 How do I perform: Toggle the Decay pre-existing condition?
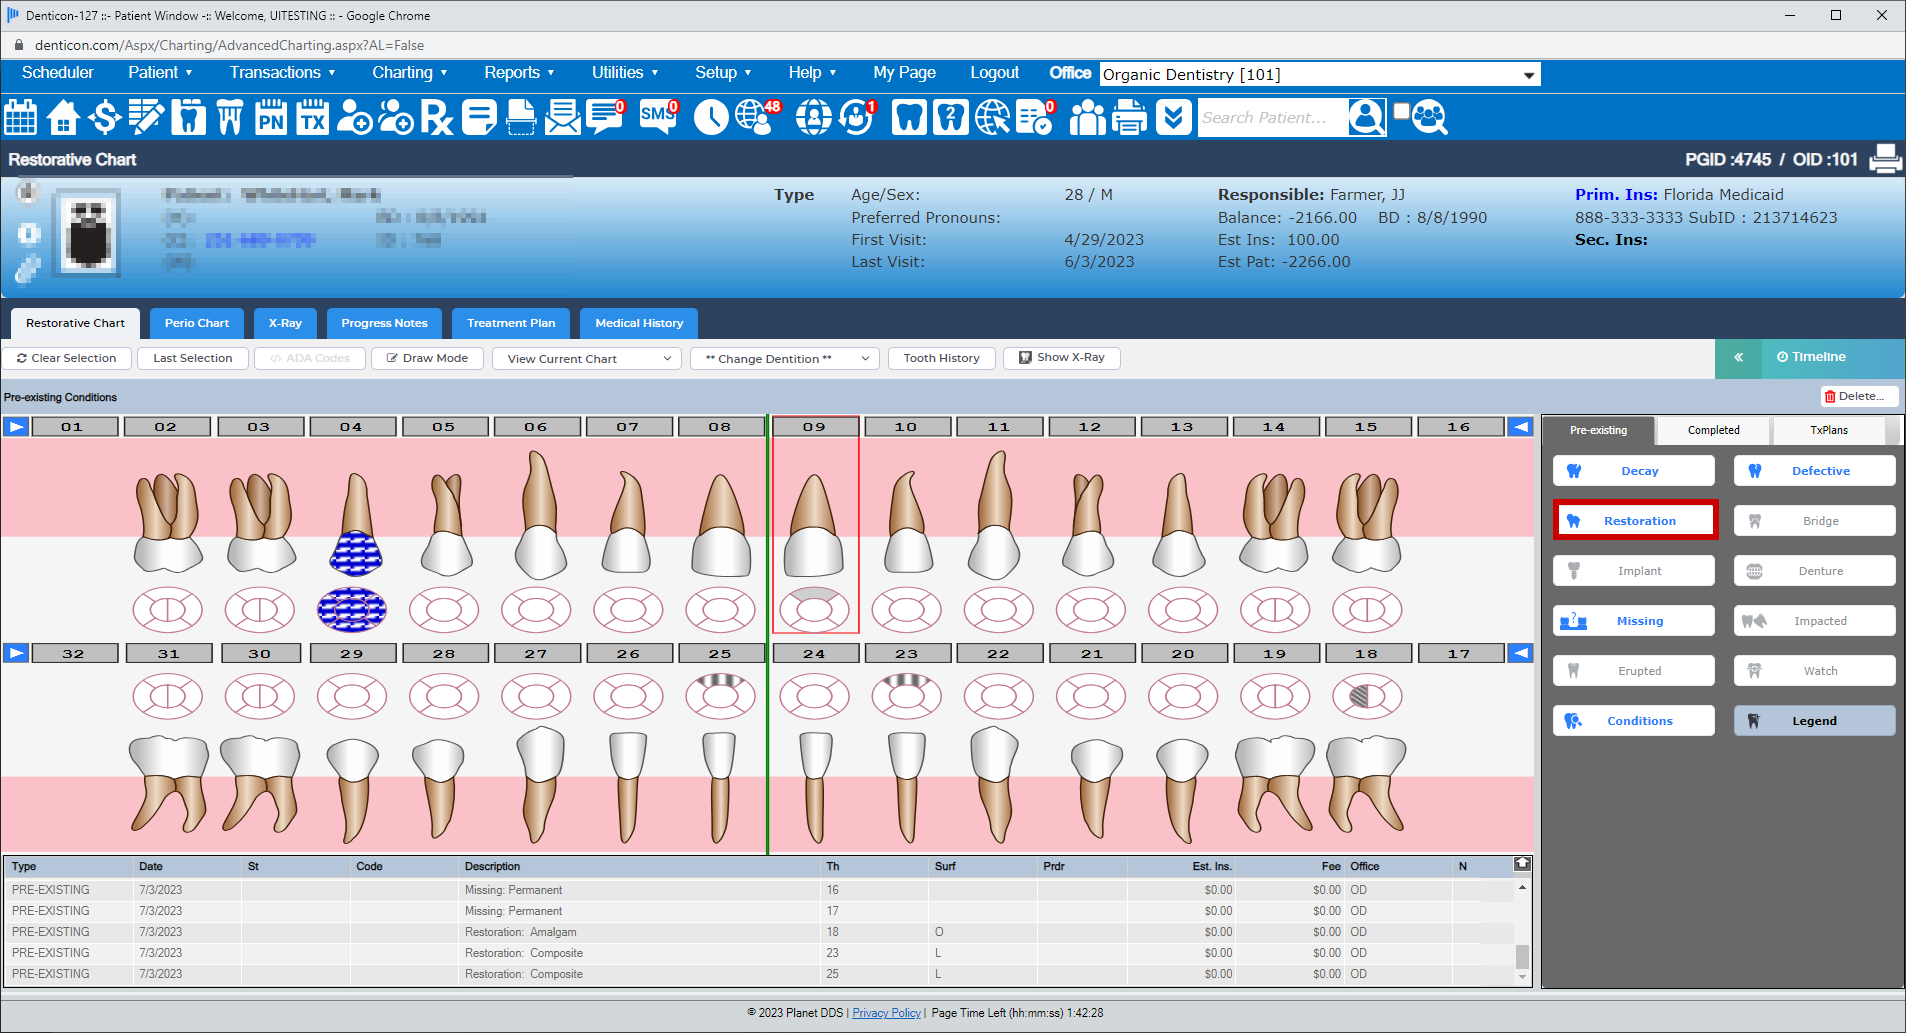tap(1634, 470)
